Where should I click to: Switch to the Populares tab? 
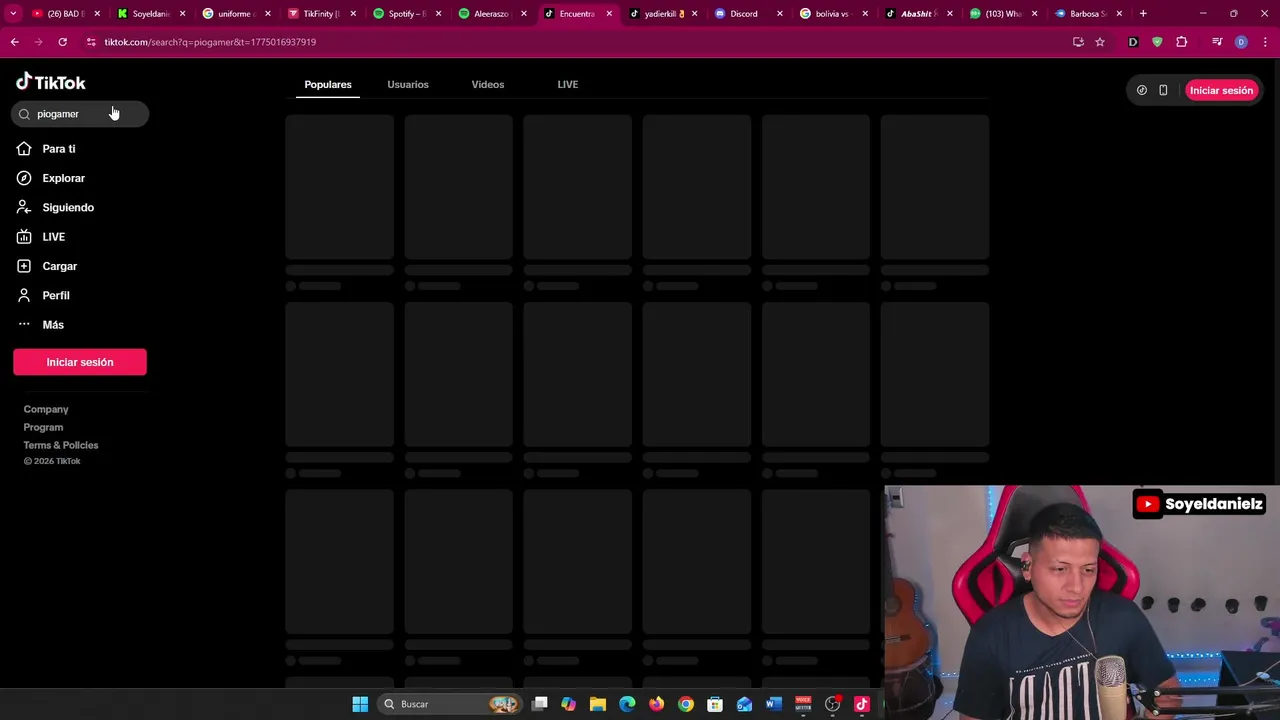tap(328, 84)
